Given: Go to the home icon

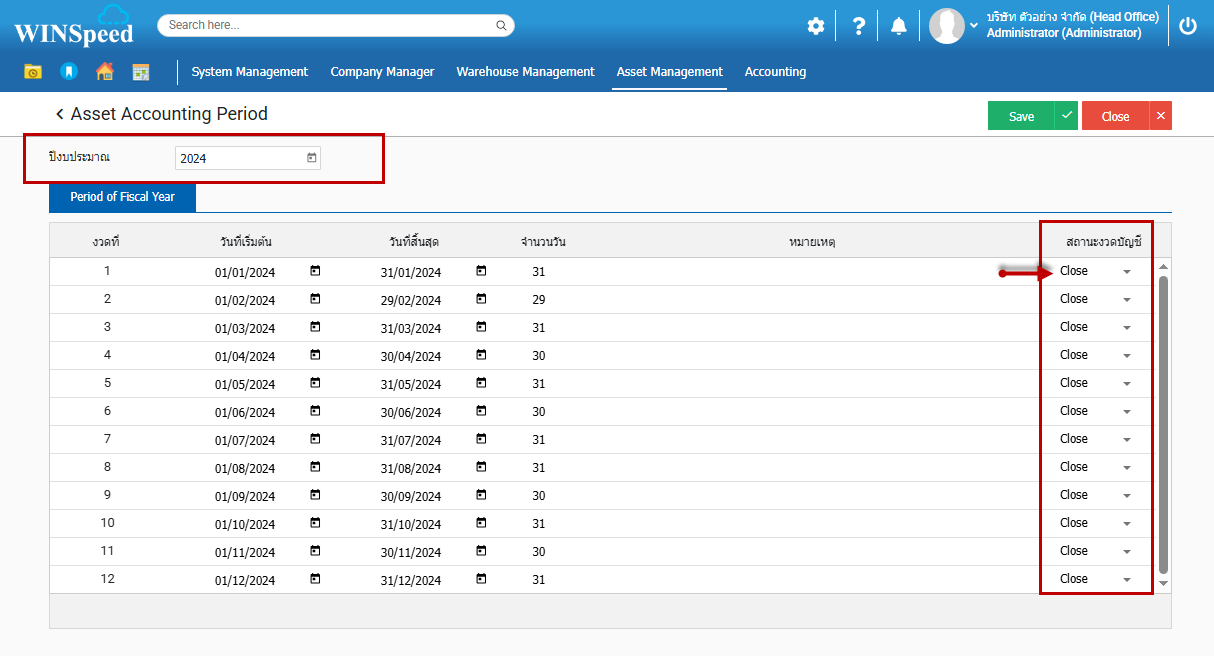Looking at the screenshot, I should tap(104, 71).
